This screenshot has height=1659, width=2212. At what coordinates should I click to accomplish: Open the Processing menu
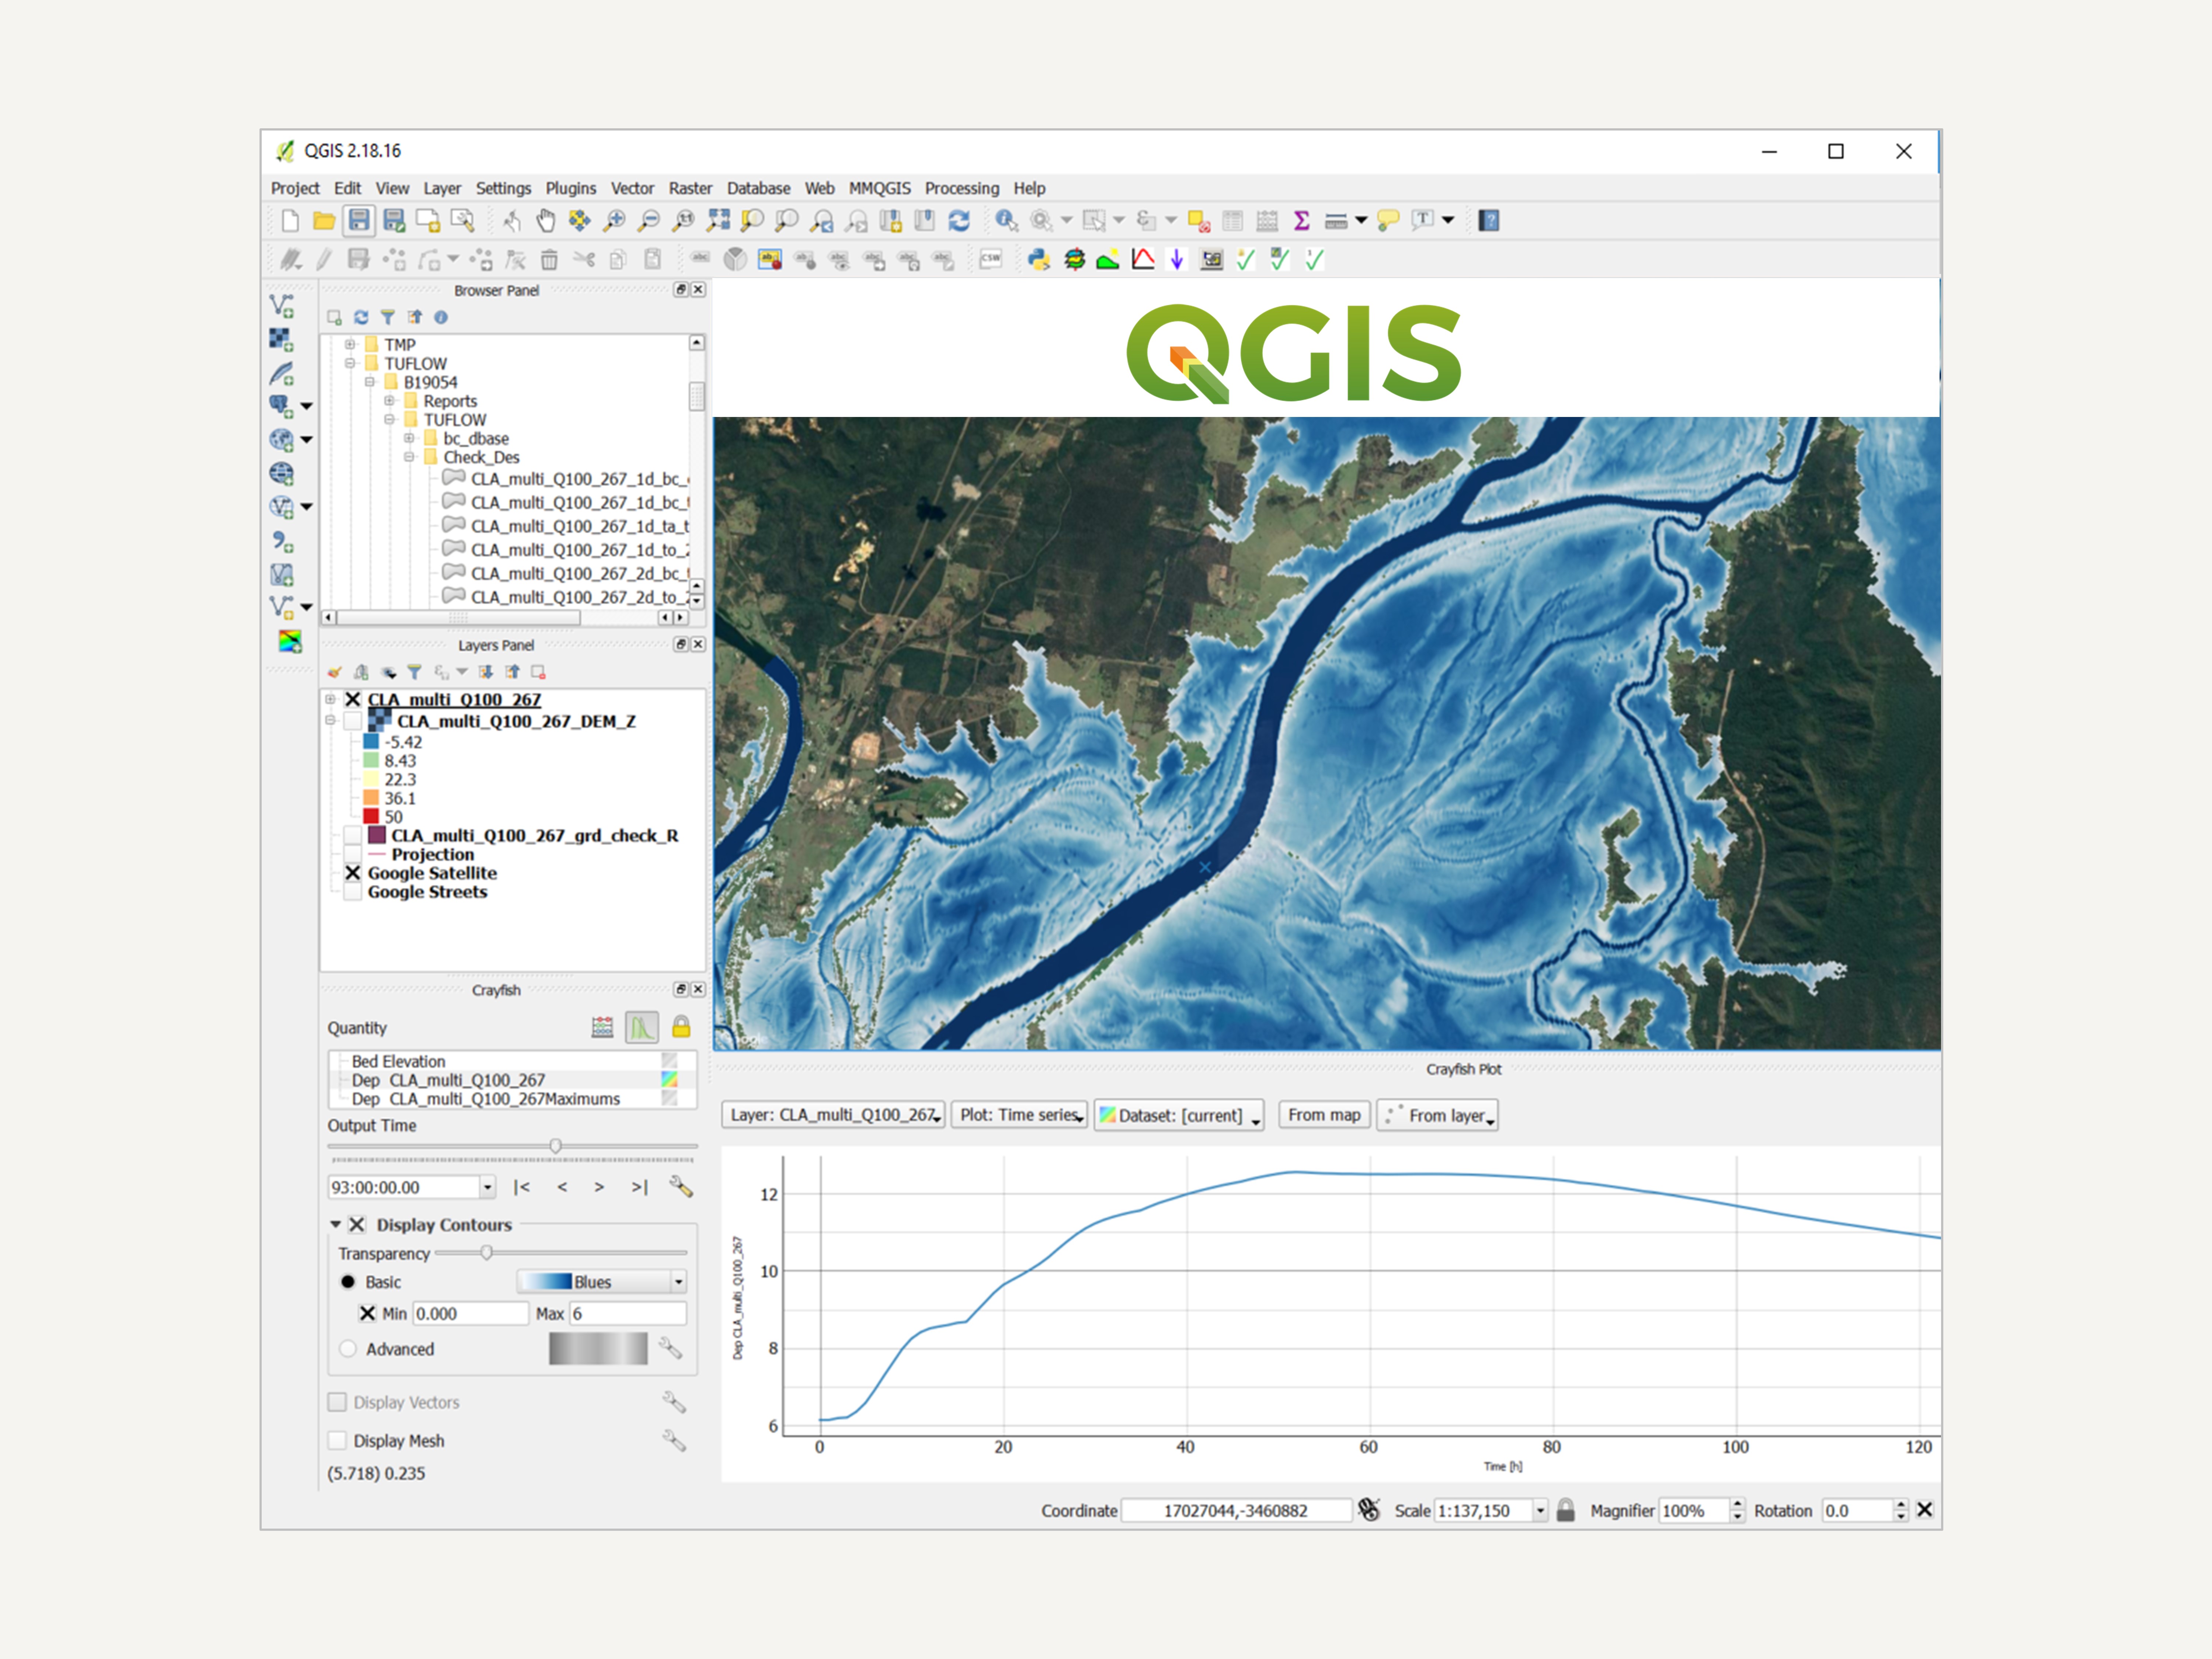[x=961, y=188]
